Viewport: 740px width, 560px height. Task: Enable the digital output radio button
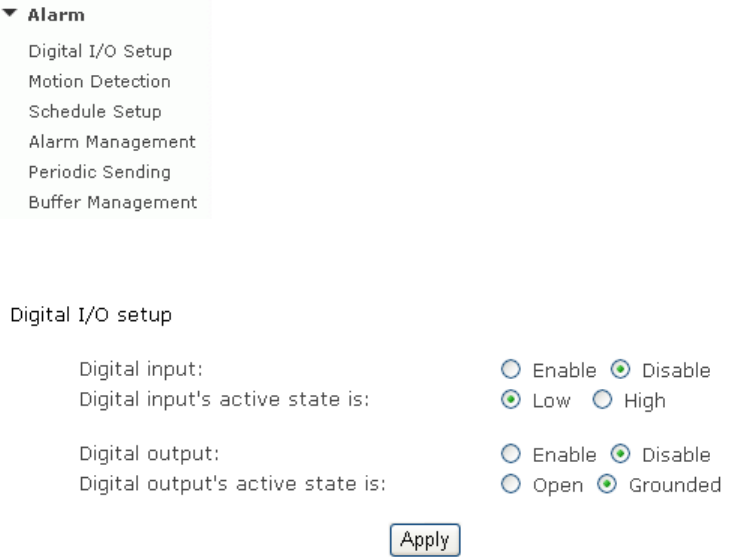511,456
